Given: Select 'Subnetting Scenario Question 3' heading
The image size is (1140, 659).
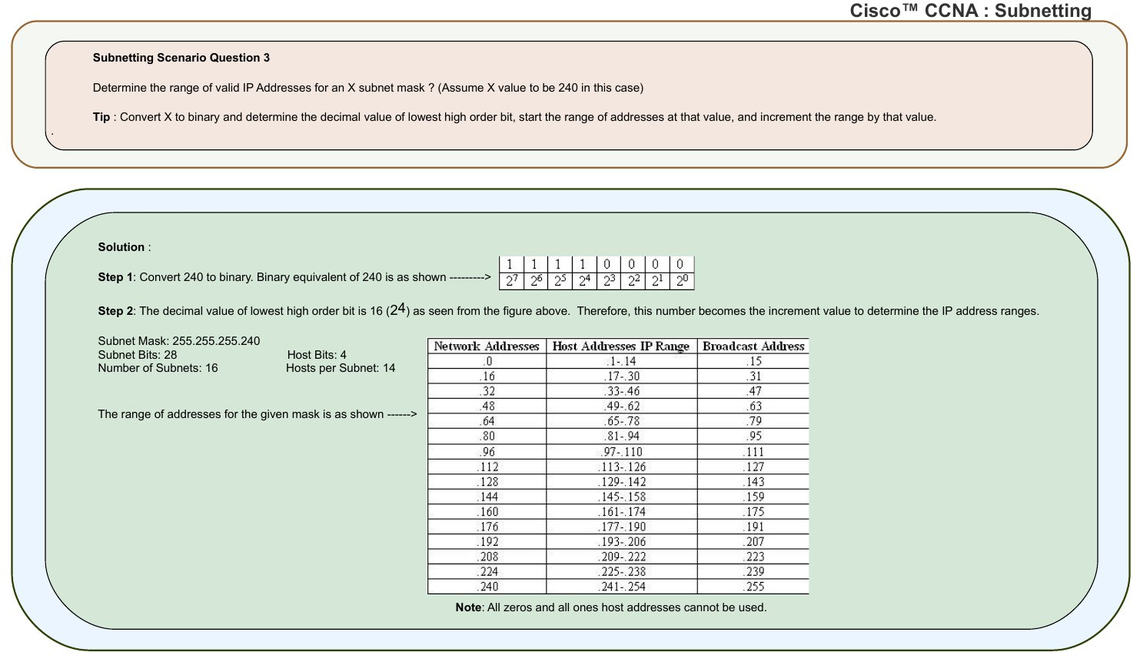Looking at the screenshot, I should click(x=181, y=57).
